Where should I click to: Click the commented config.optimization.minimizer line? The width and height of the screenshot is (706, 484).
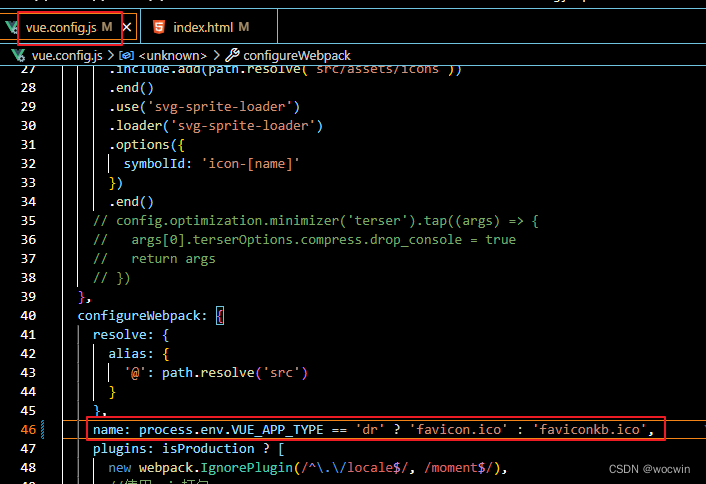(316, 221)
